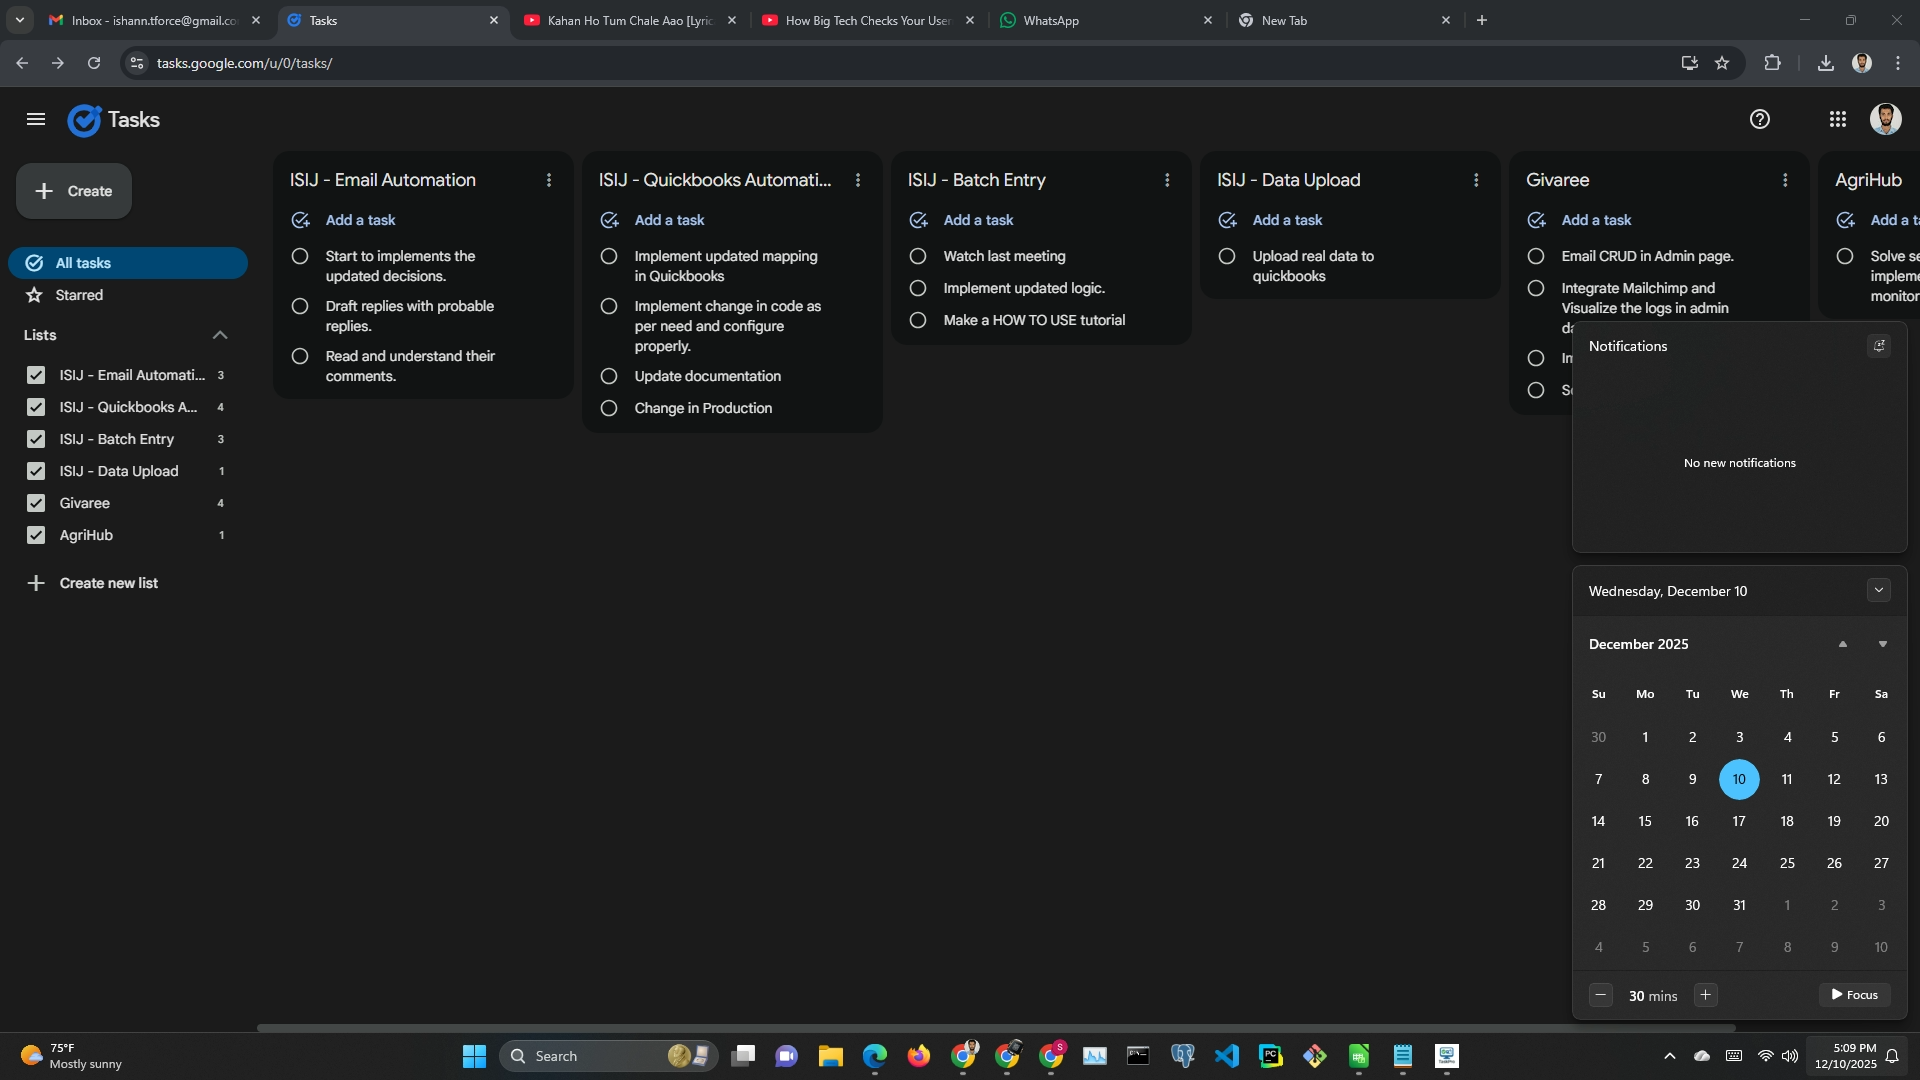Increase focus time with the plus stepper

coord(1705,995)
